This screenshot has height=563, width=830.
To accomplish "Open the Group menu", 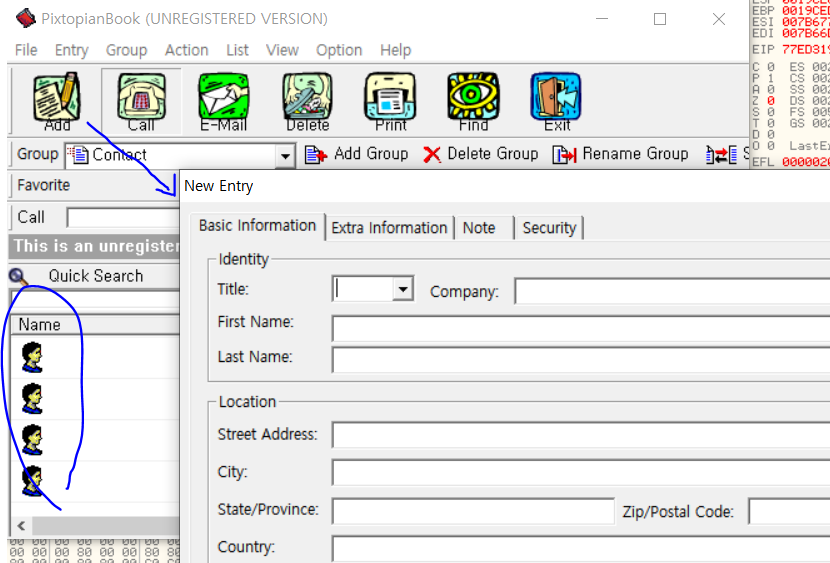I will (126, 50).
